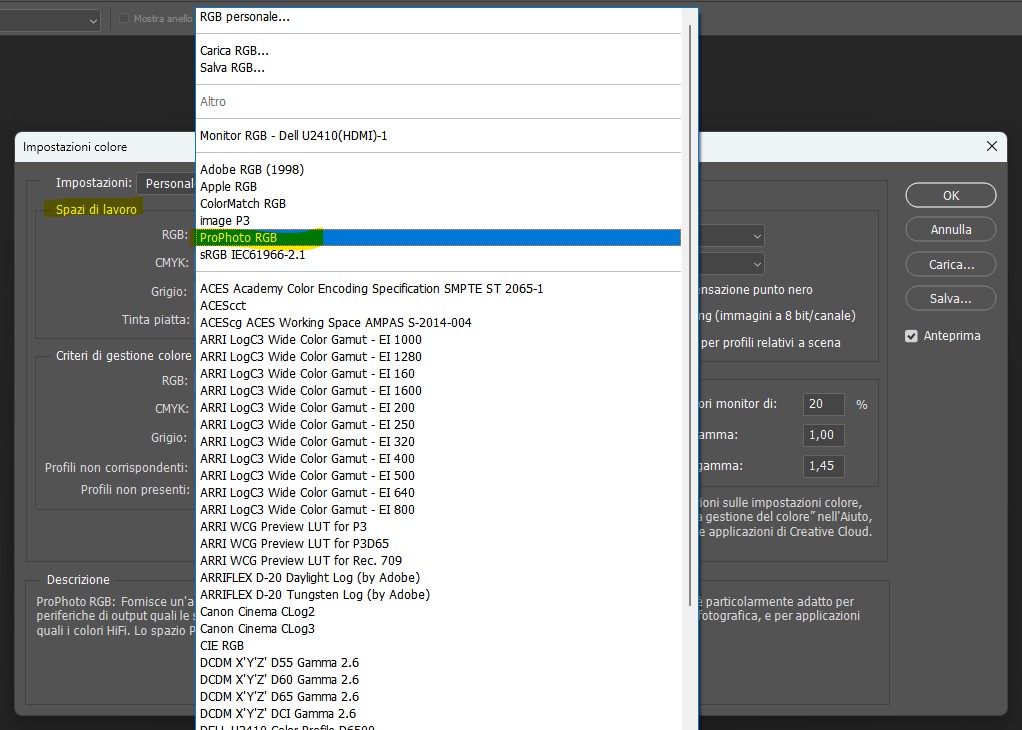1022x730 pixels.
Task: Select ARRI LogC3 Wide Color Gamut - EI 250
Action: pos(438,424)
